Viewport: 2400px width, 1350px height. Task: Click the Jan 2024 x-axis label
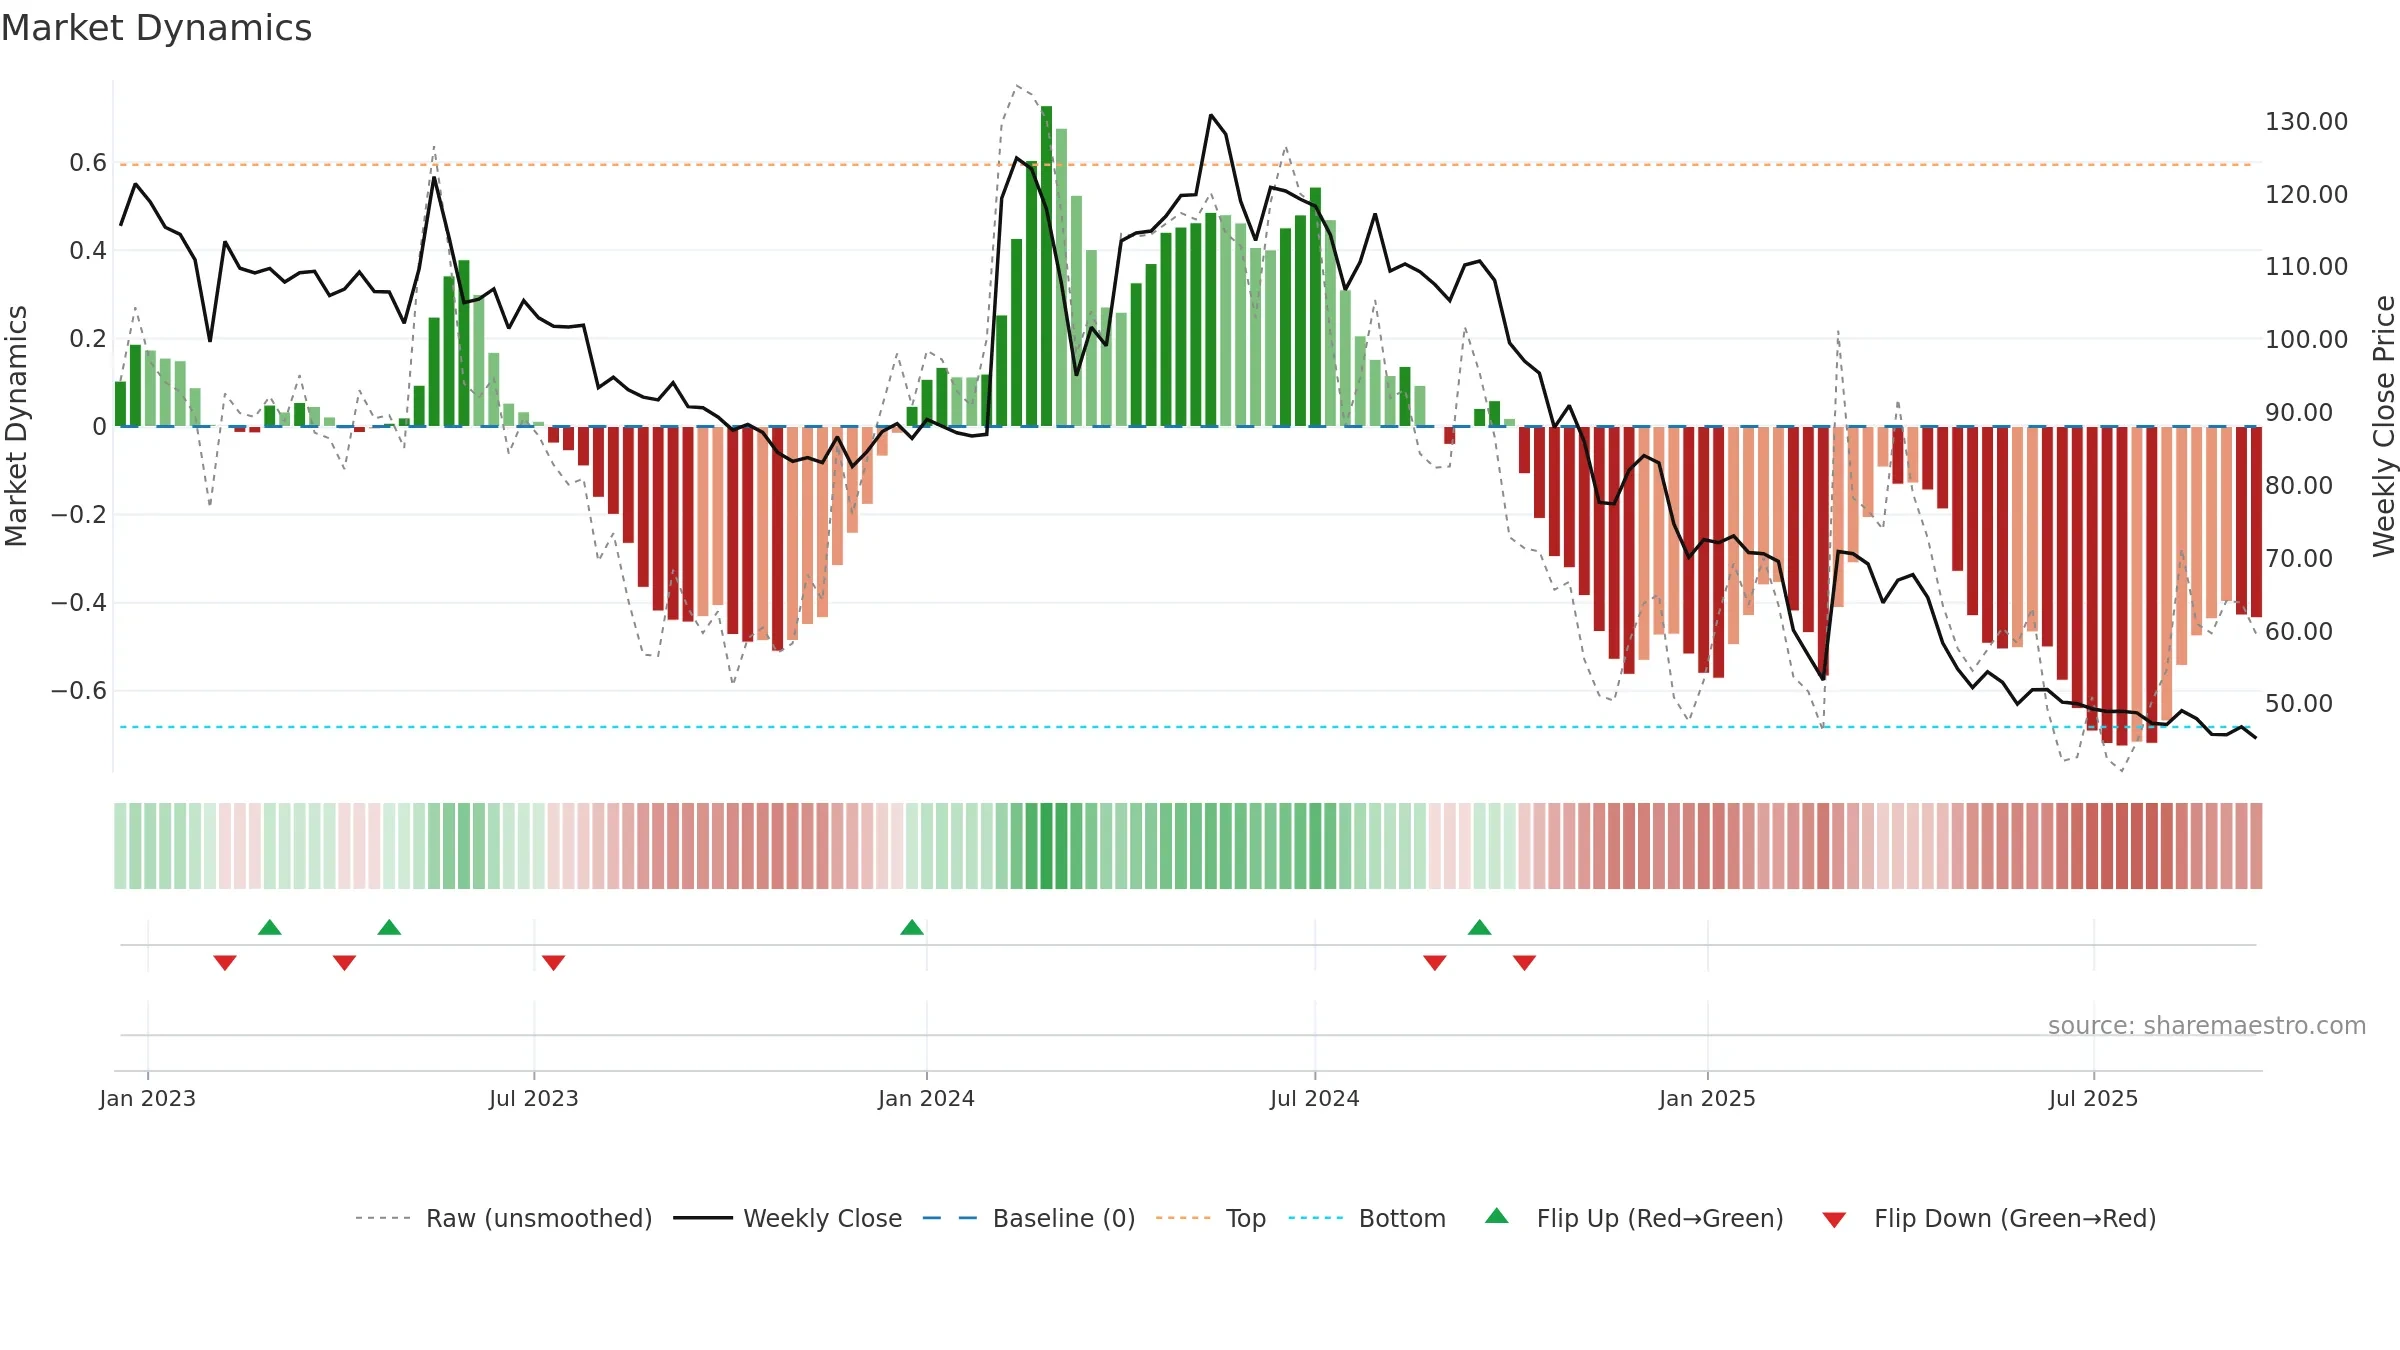(927, 1098)
